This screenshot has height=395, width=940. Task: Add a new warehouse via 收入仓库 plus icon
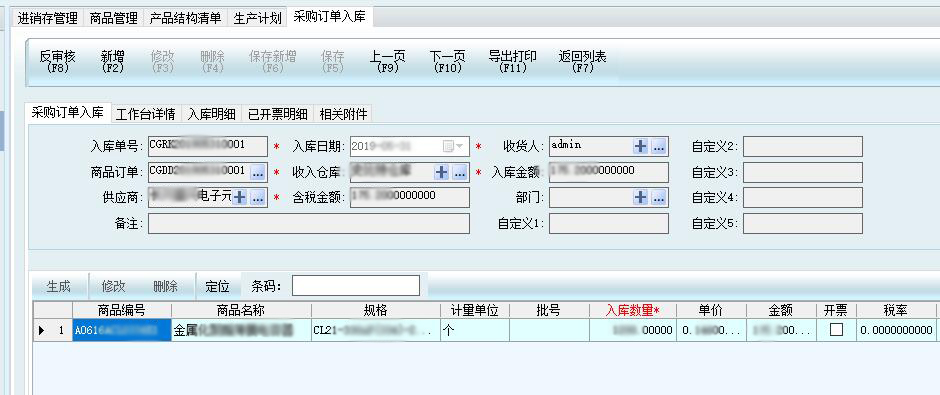tap(442, 172)
